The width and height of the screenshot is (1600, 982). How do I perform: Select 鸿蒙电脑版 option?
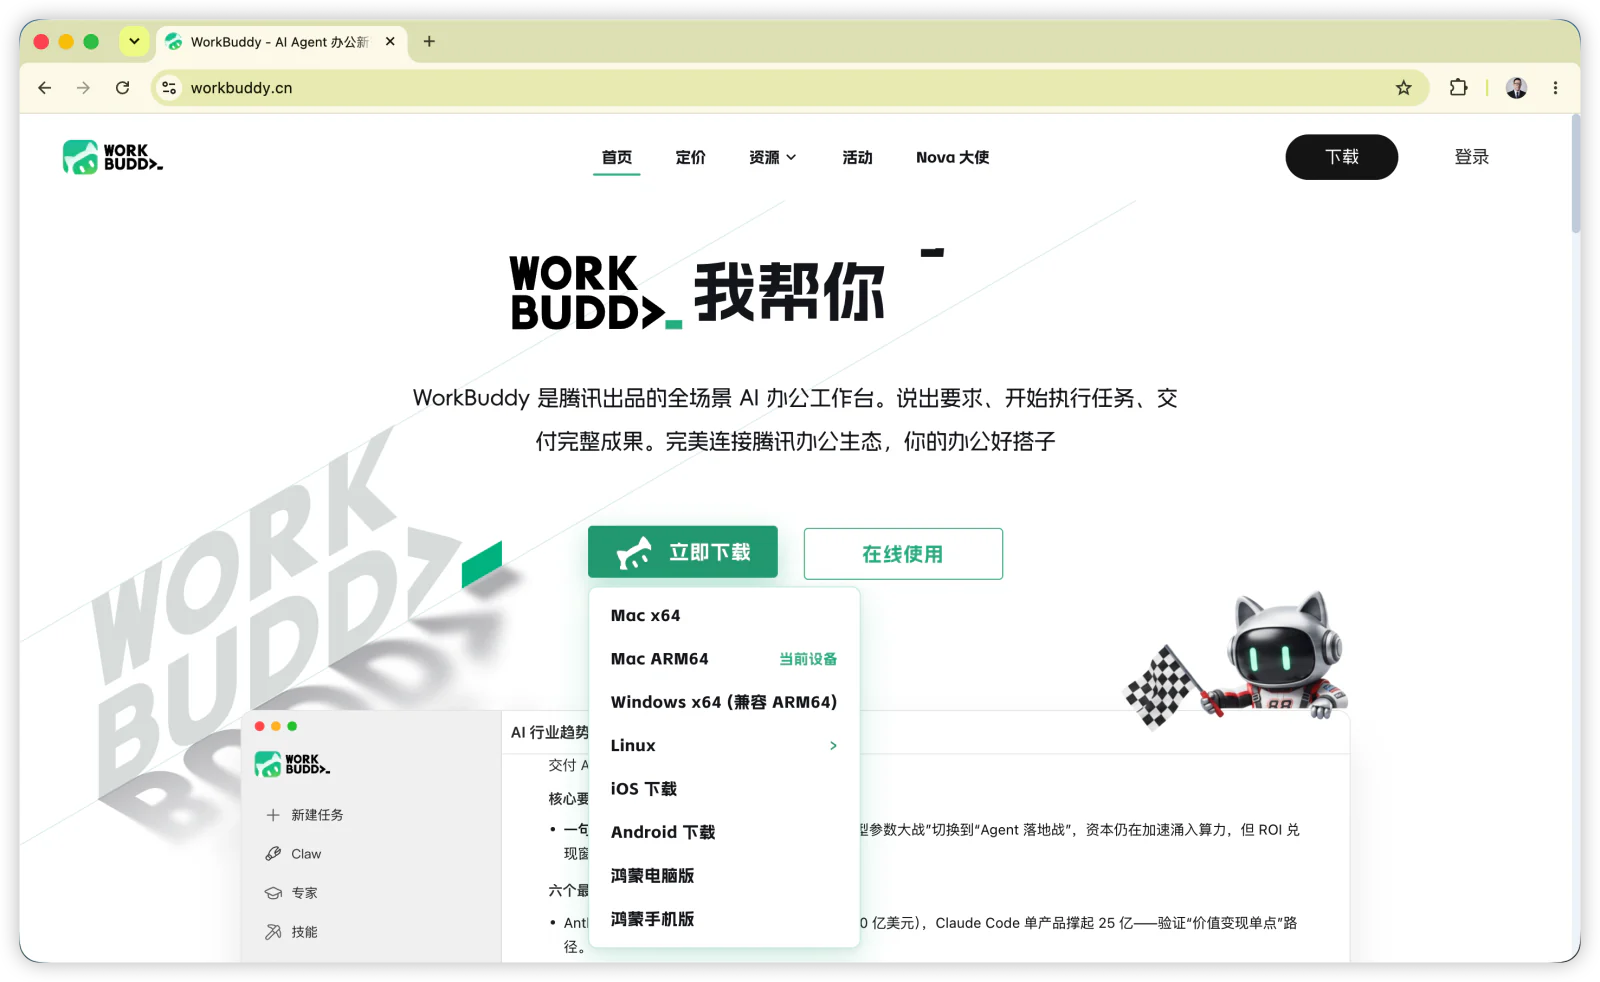(x=724, y=876)
